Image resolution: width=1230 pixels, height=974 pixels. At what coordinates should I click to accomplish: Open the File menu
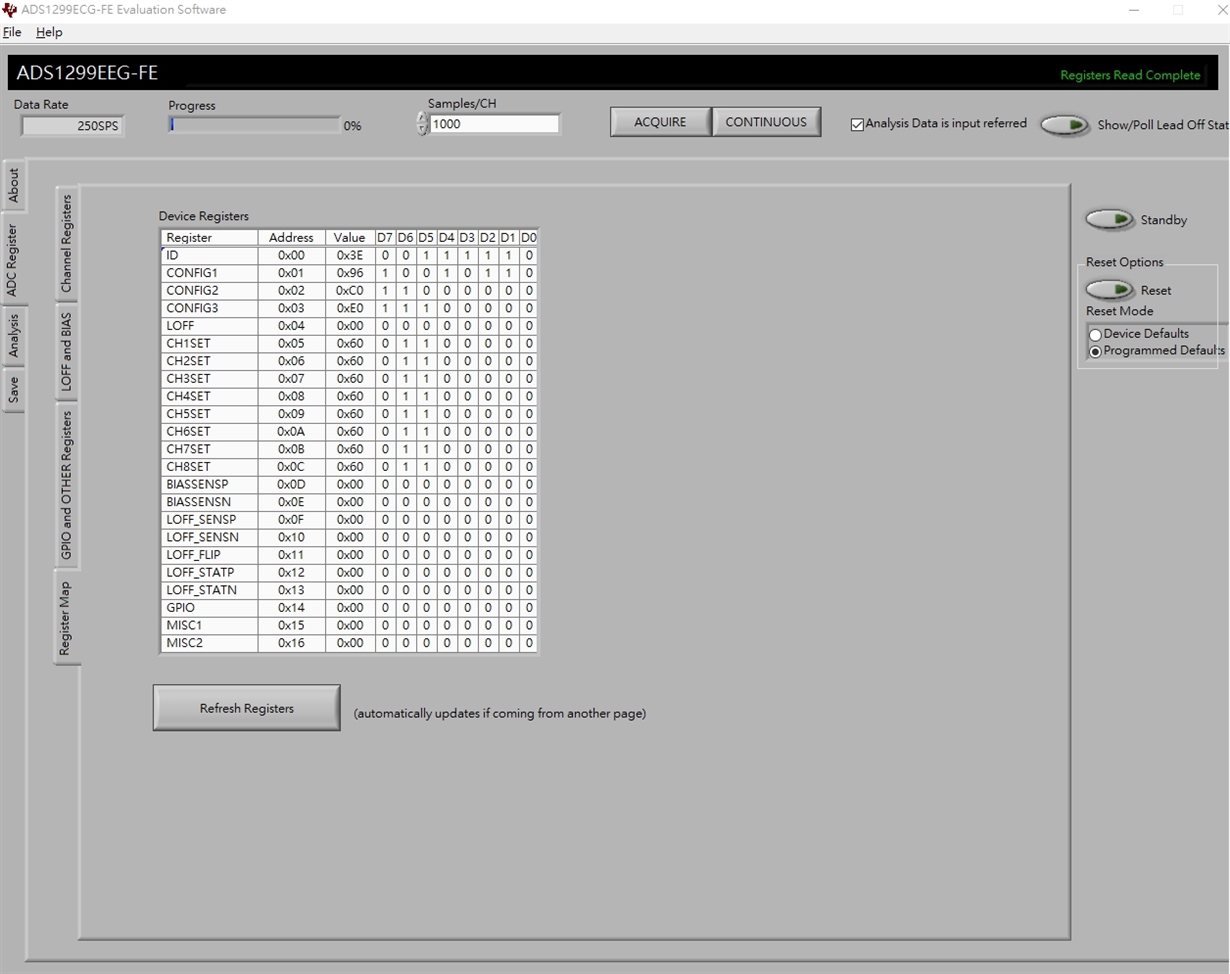[12, 32]
